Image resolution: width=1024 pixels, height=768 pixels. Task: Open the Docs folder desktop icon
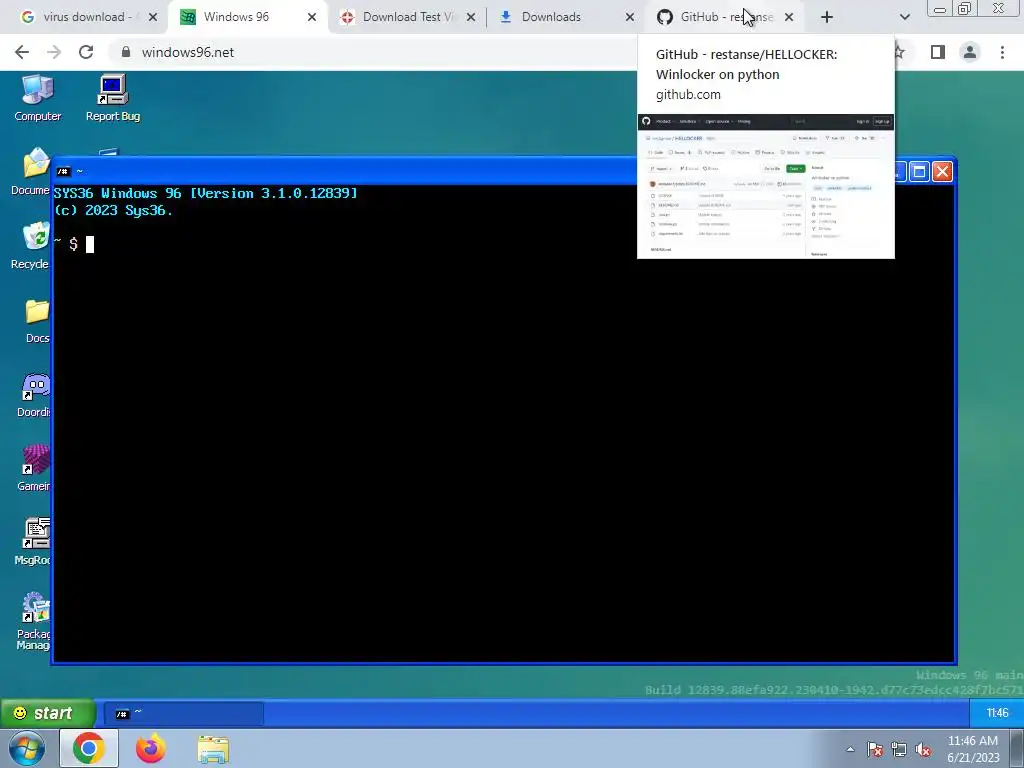[37, 320]
